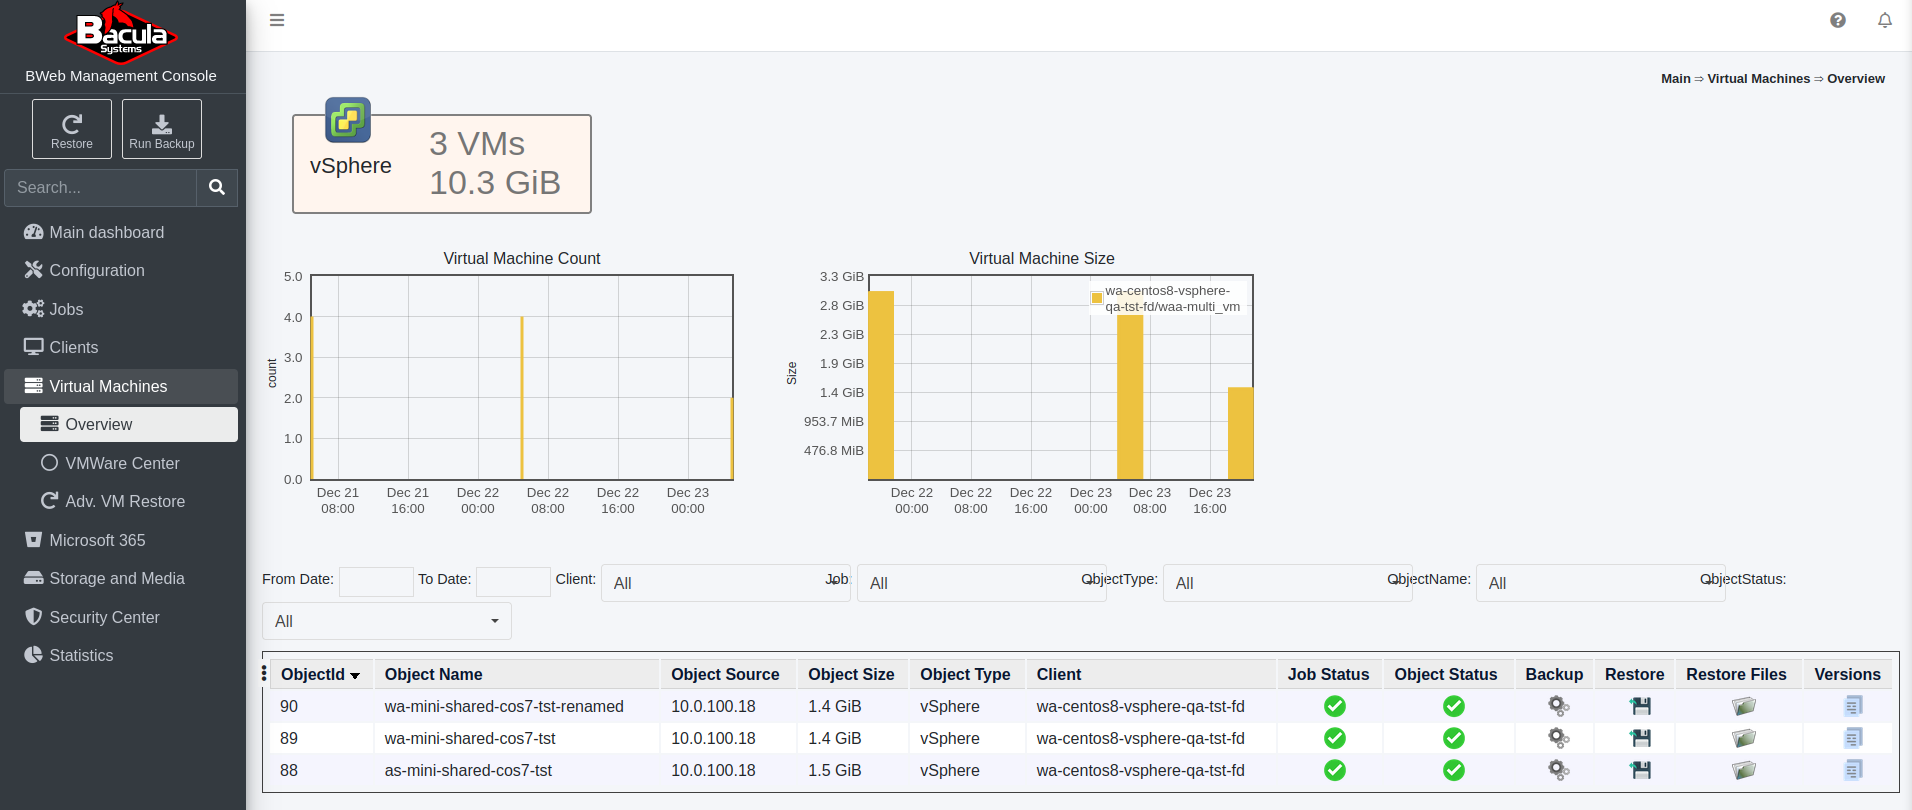
Task: Click backup gear icon for object 90
Action: click(x=1558, y=706)
